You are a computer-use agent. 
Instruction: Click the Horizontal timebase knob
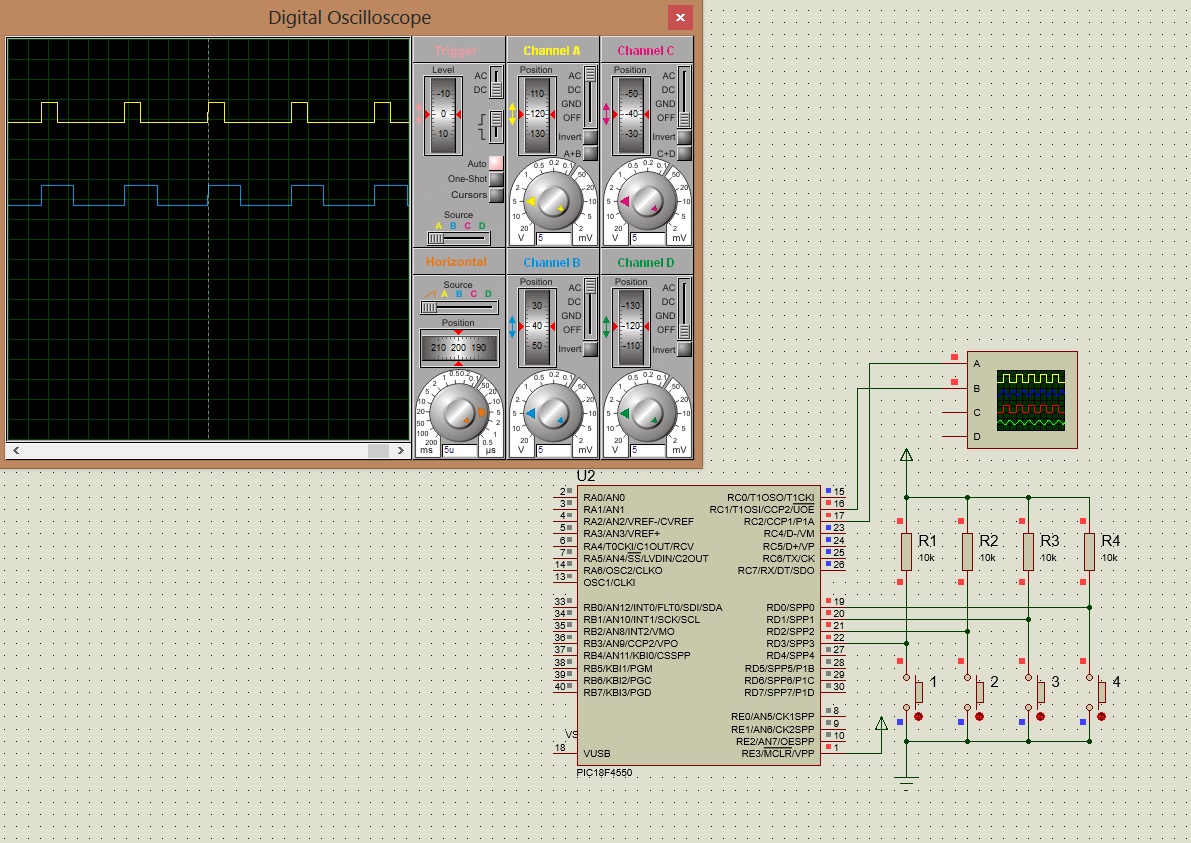(457, 412)
